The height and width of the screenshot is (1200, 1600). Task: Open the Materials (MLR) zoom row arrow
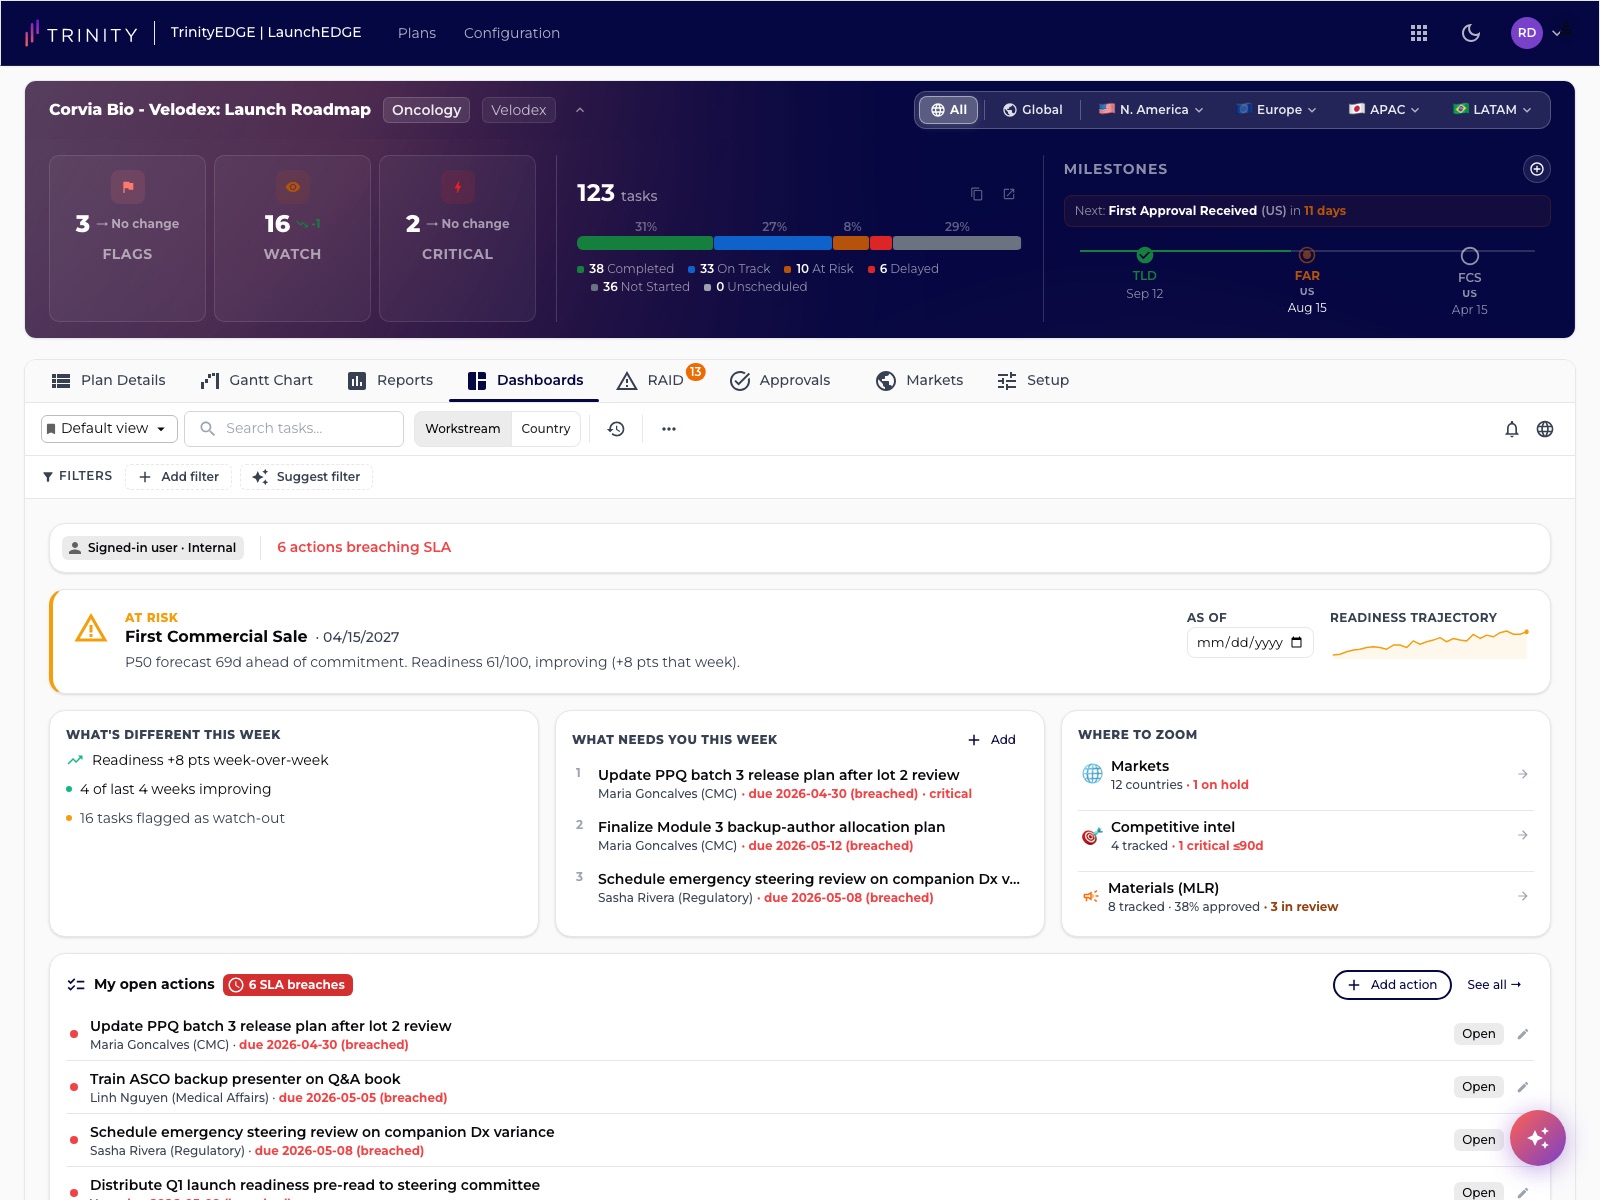[1523, 896]
